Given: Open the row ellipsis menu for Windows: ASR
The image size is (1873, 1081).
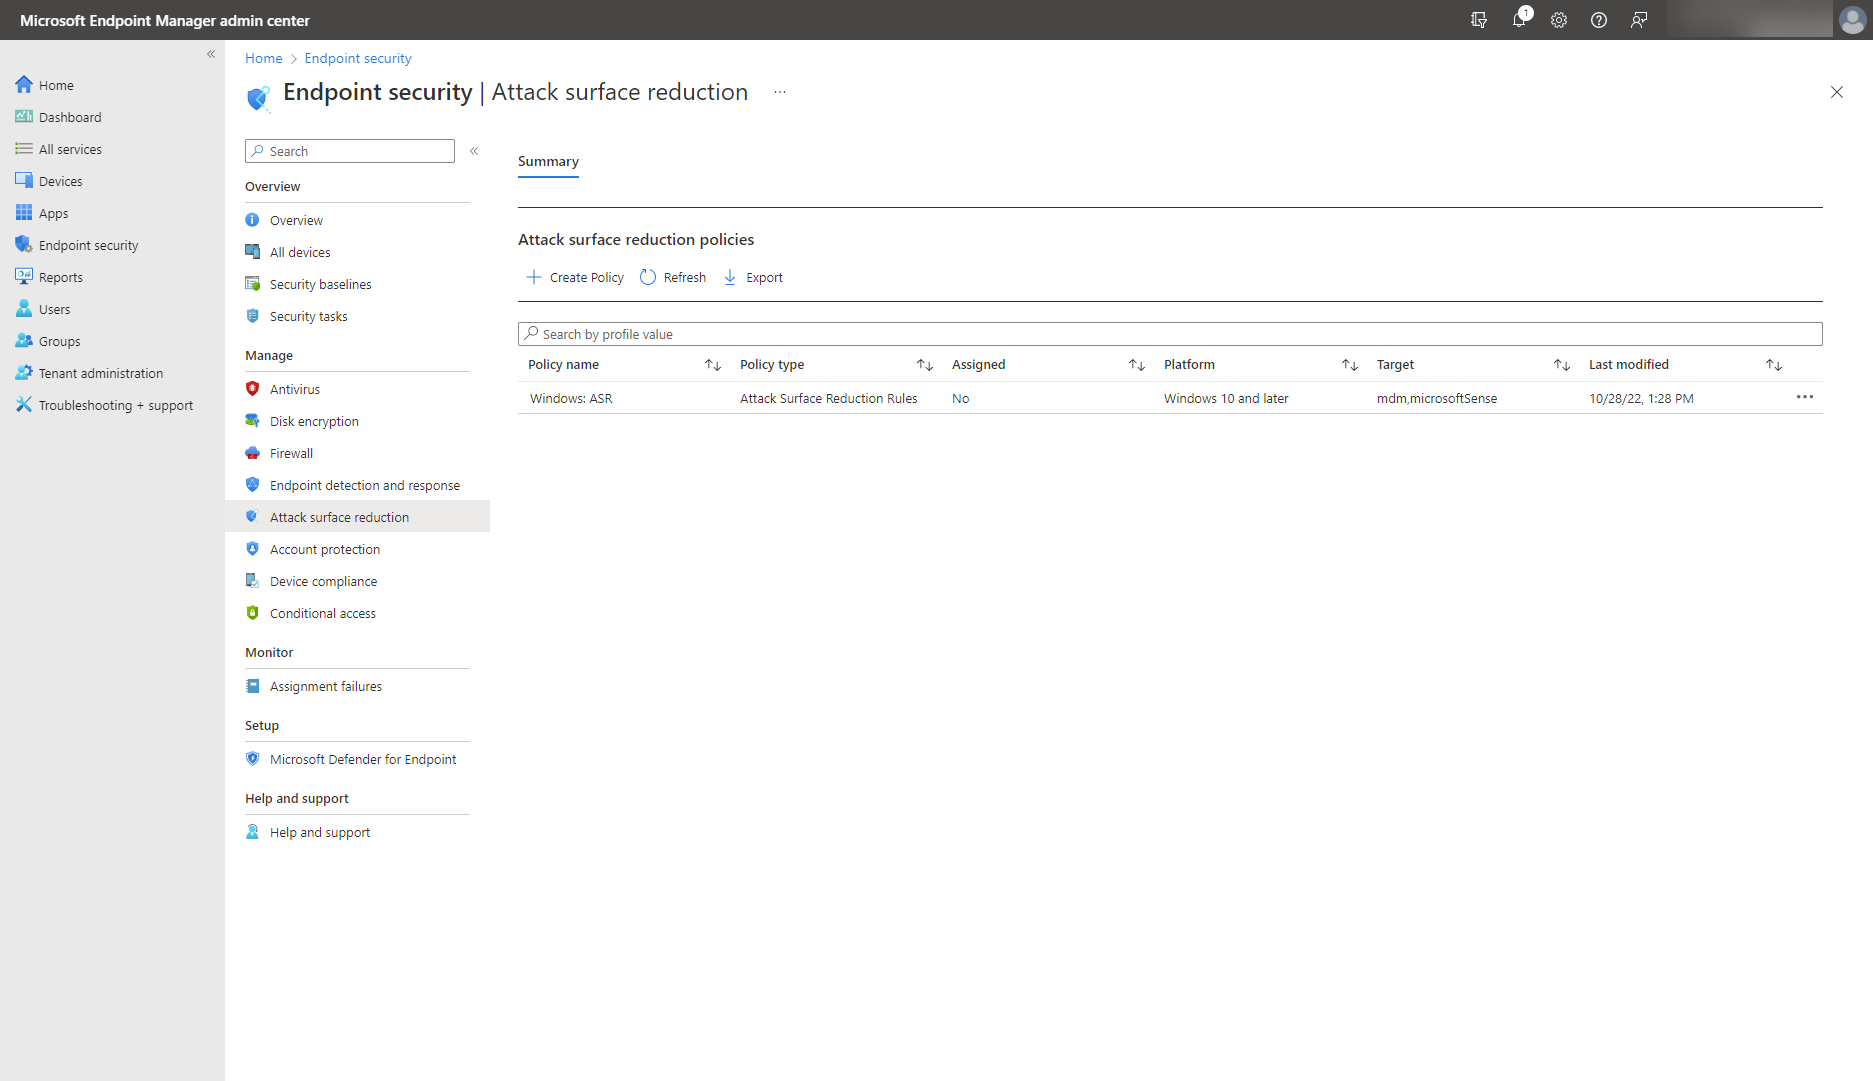Looking at the screenshot, I should [x=1805, y=397].
